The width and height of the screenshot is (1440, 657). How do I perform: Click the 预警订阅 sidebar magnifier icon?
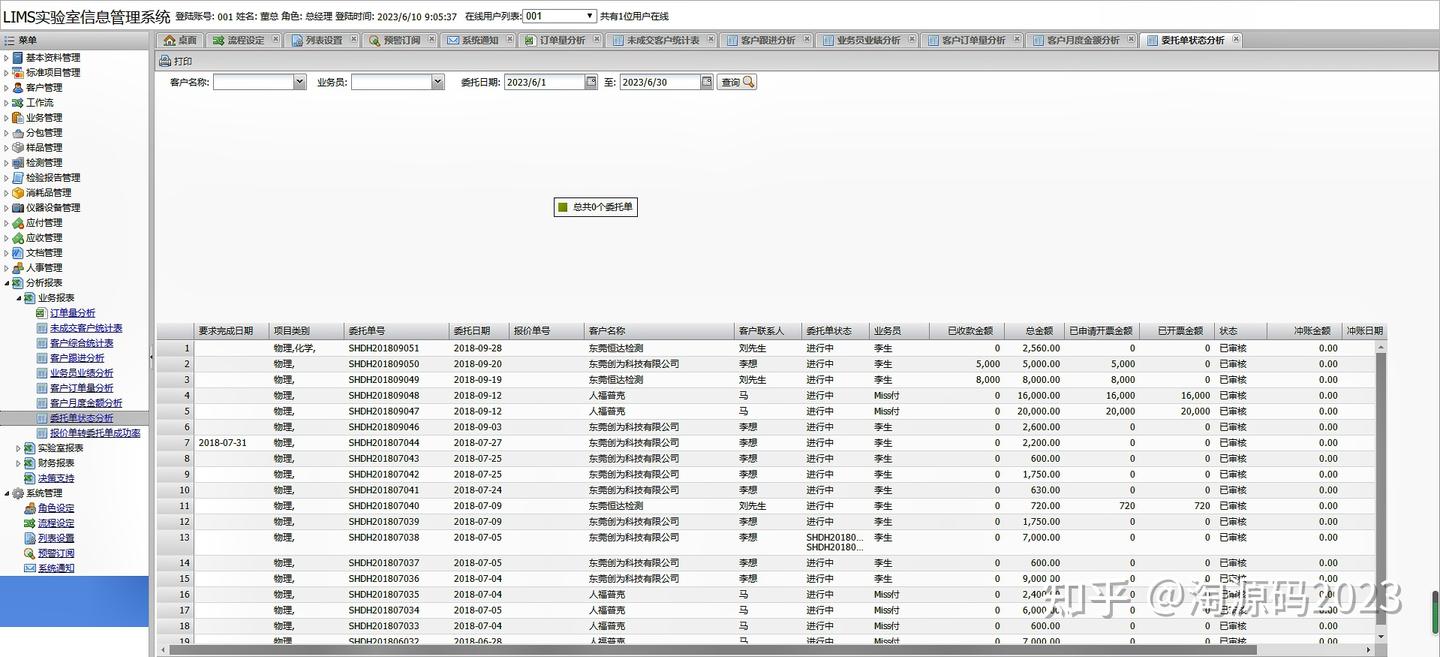(x=30, y=553)
